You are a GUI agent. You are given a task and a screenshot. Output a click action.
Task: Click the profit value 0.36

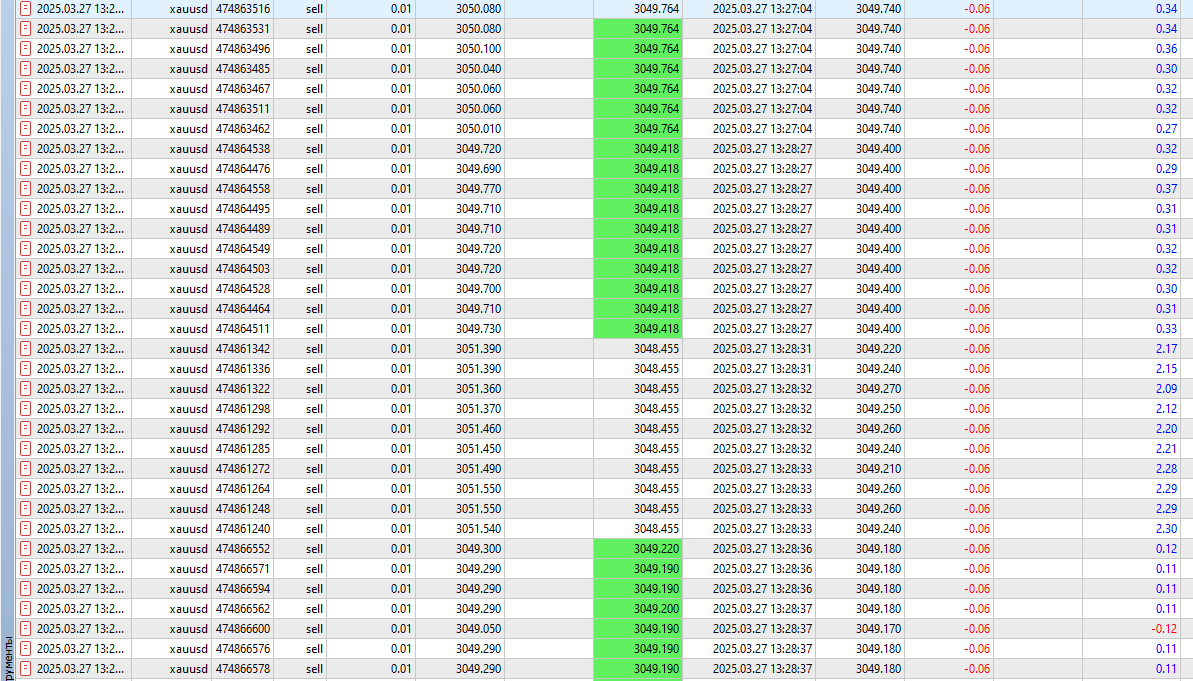tap(1166, 49)
